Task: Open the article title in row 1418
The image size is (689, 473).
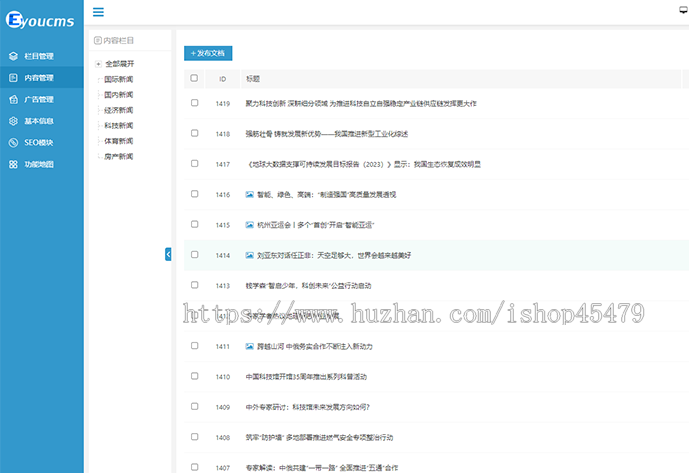Action: pos(326,134)
